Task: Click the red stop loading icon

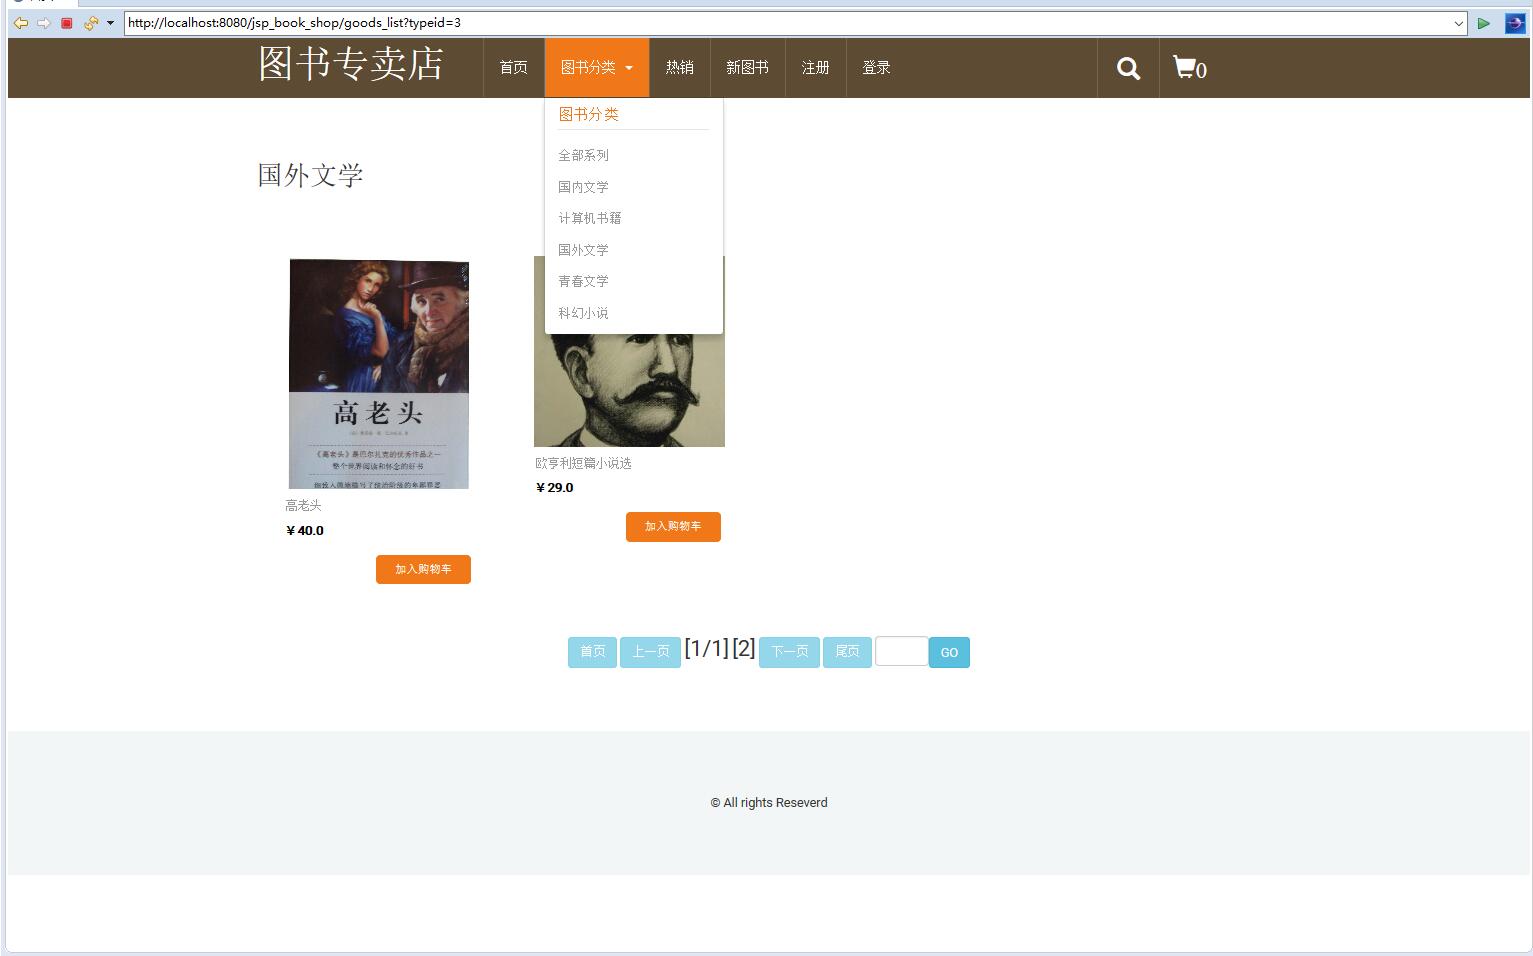Action: click(66, 22)
